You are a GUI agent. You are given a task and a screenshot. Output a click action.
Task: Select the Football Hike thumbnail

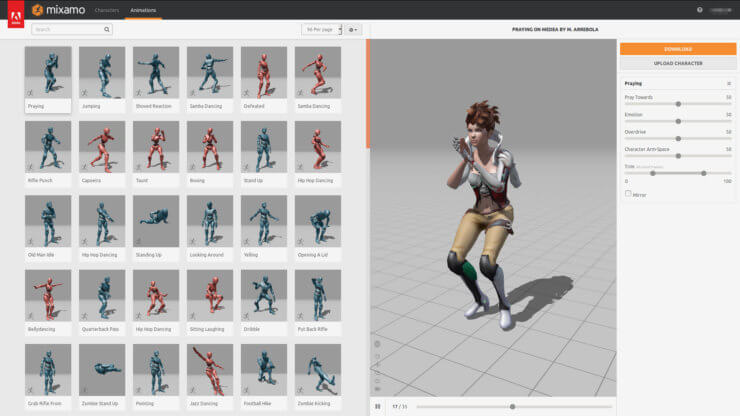264,370
